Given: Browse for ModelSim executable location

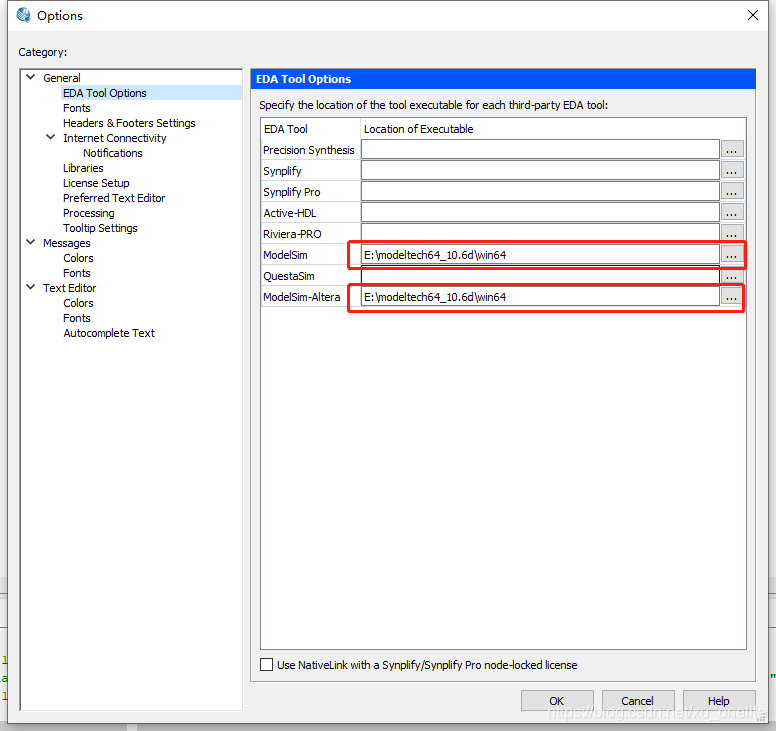Looking at the screenshot, I should pyautogui.click(x=731, y=255).
